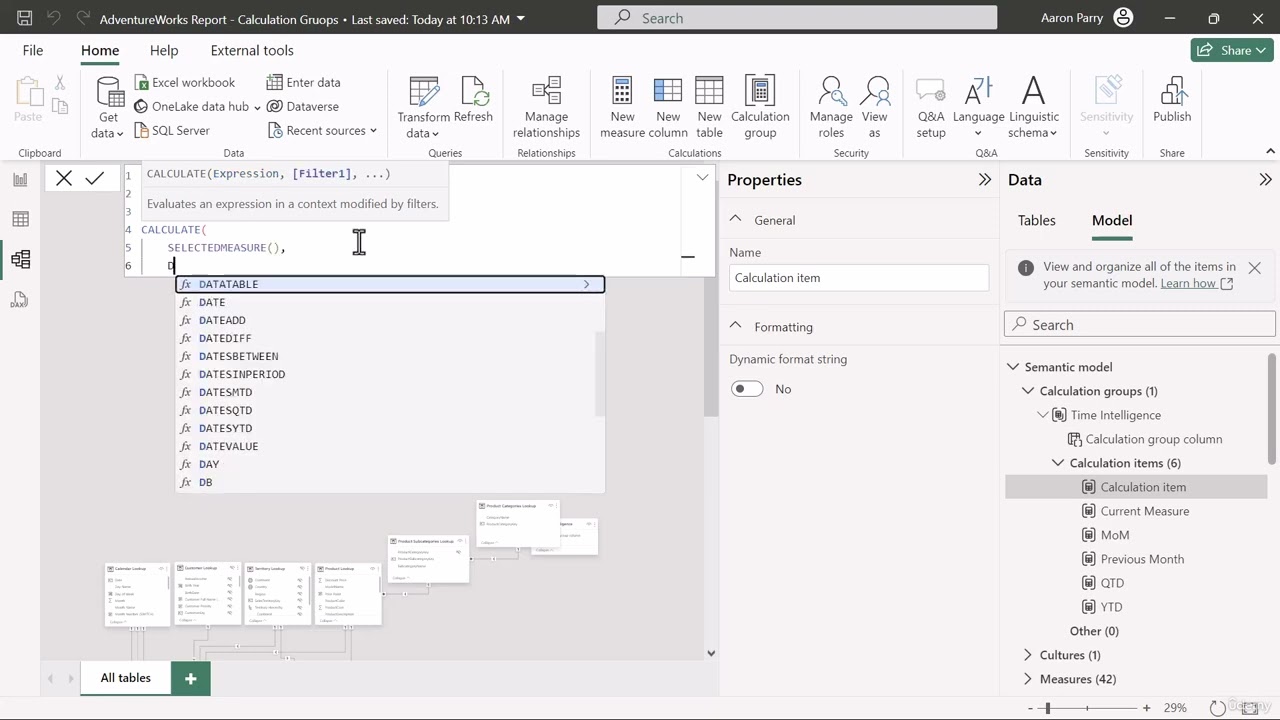The image size is (1280, 720).
Task: Click the Share button
Action: 1232,50
